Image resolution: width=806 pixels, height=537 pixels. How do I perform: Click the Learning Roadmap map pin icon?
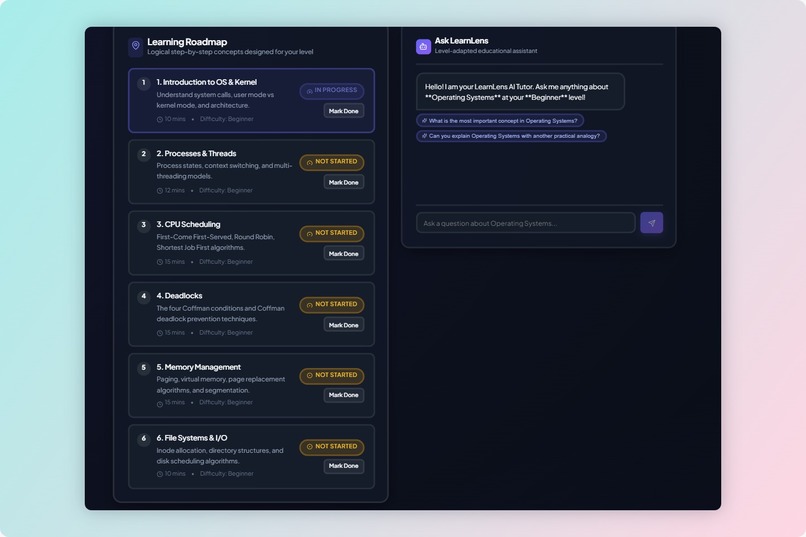coord(136,46)
